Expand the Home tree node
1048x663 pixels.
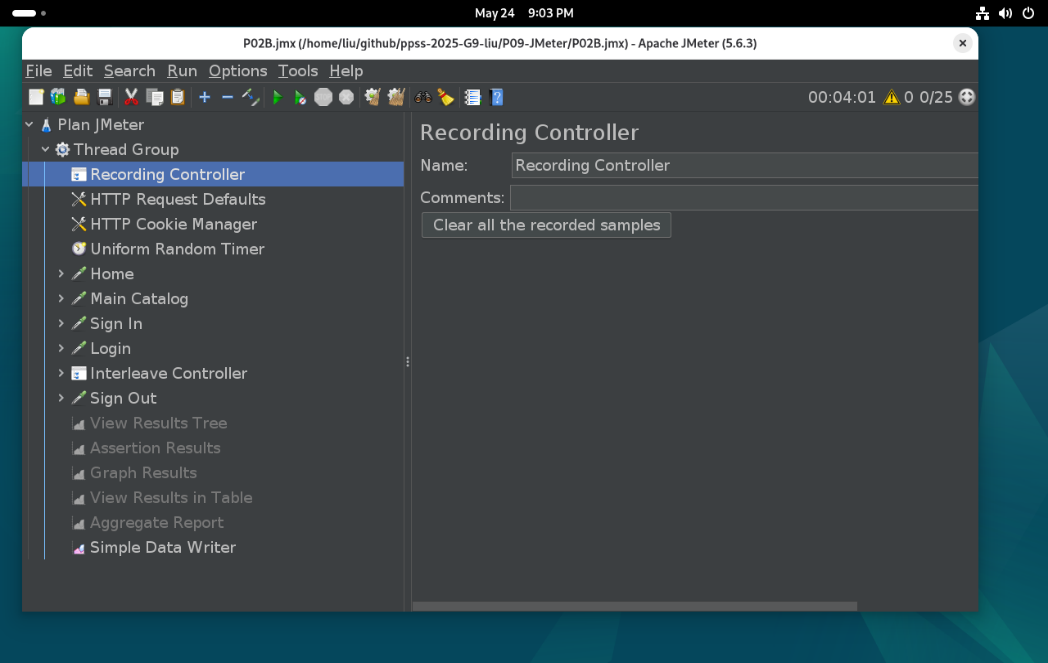click(61, 273)
